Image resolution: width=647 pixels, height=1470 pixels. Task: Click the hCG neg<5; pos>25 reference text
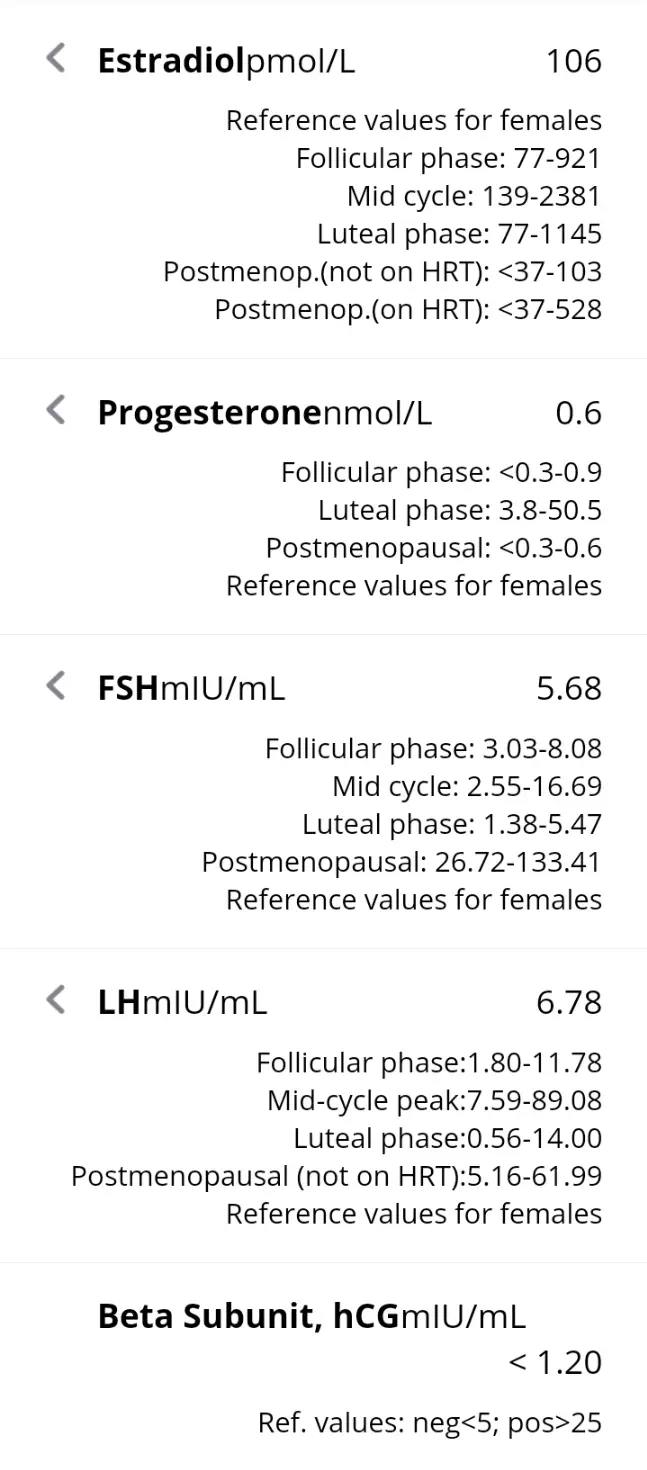tap(430, 1422)
